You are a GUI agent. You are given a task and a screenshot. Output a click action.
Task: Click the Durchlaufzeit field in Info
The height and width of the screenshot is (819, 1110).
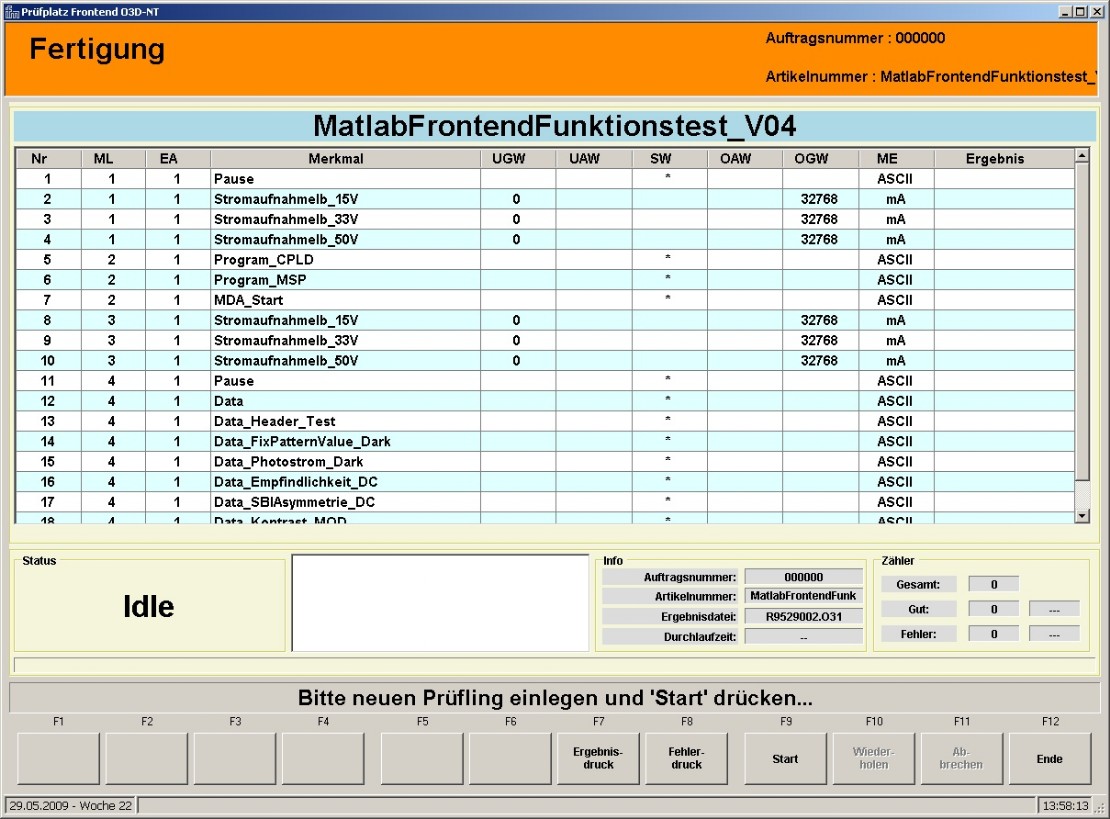tap(803, 637)
